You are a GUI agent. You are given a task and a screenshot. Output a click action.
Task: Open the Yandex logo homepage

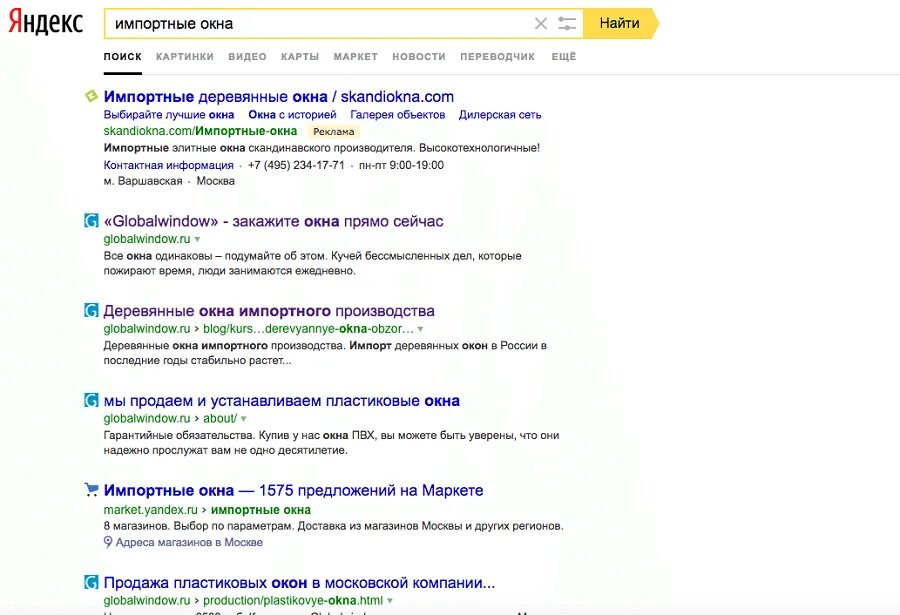click(x=45, y=23)
